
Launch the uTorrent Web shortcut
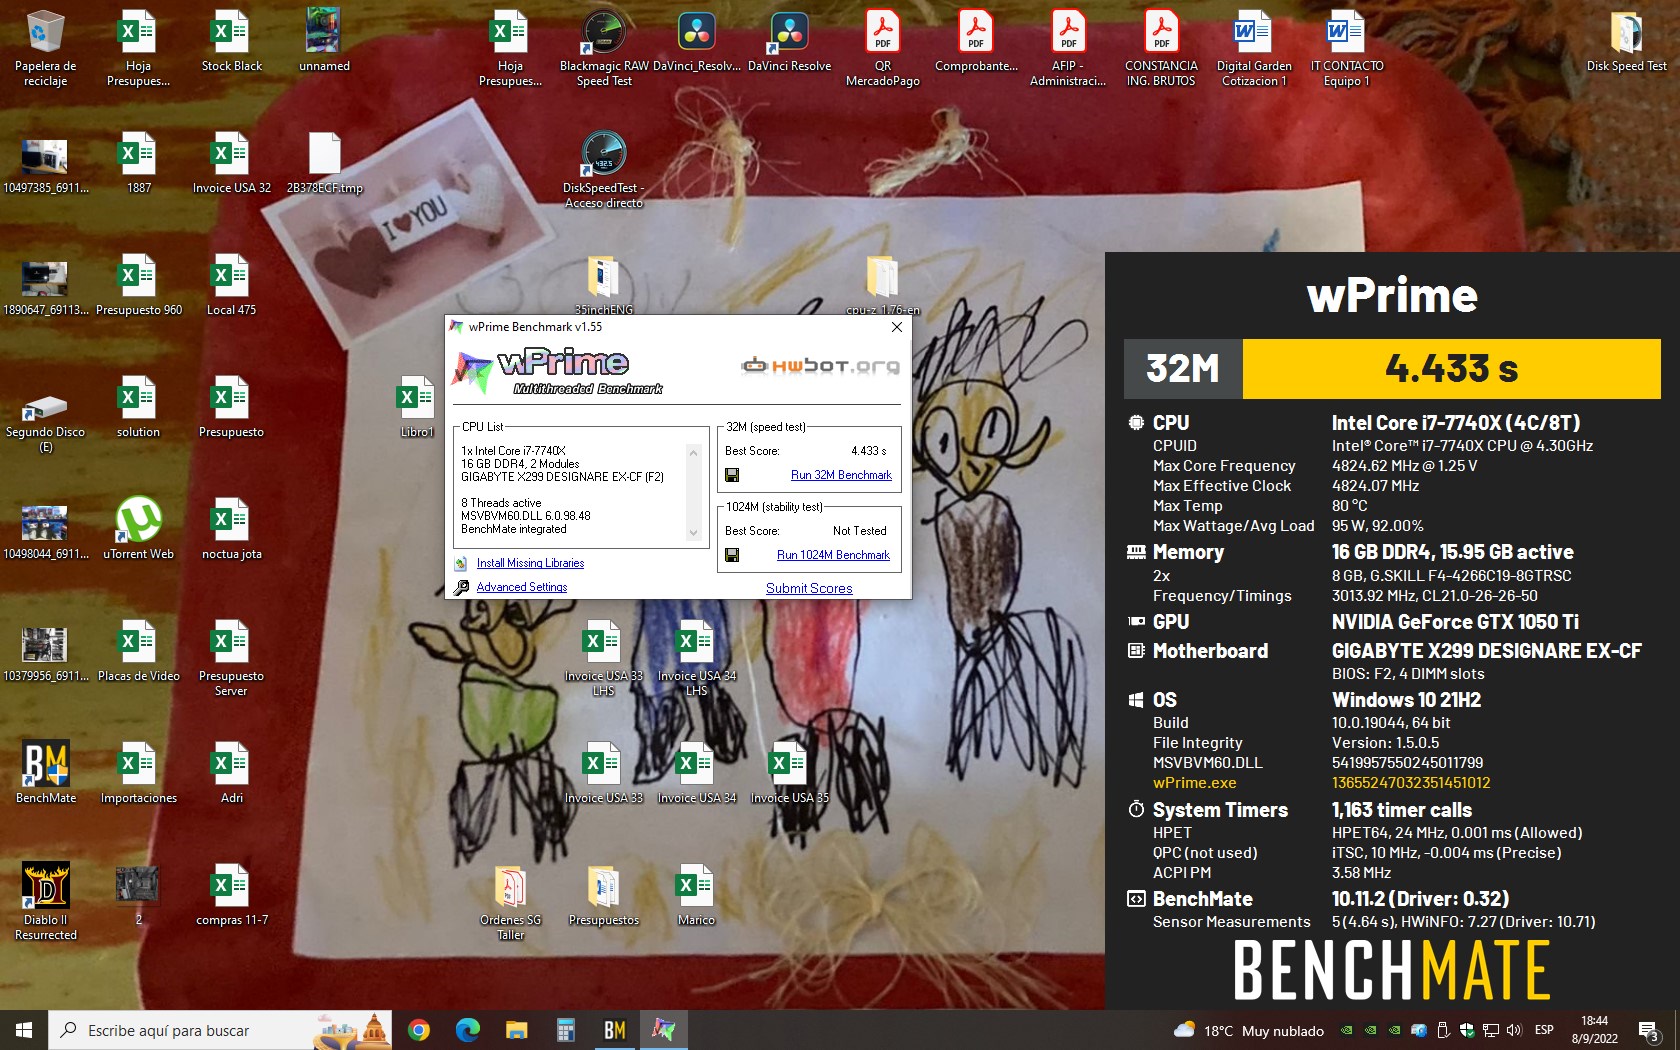138,529
